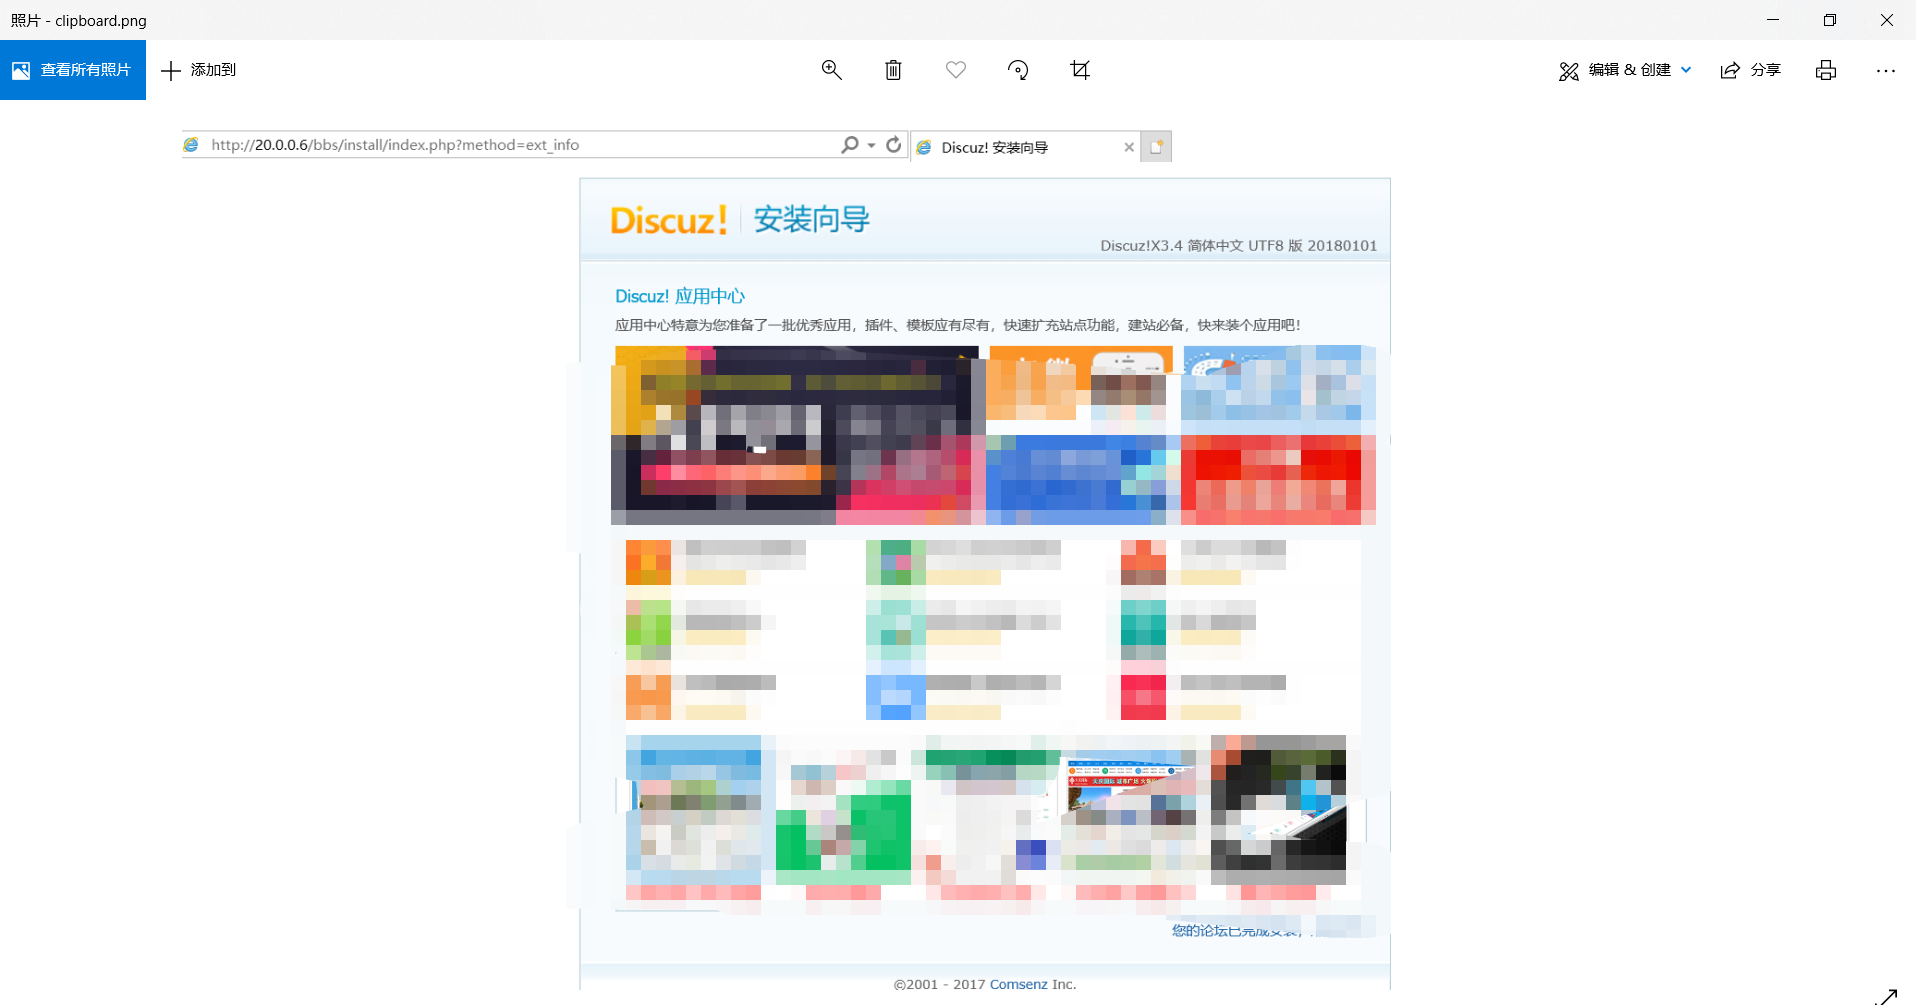Delete the photo with the trash icon

[893, 70]
